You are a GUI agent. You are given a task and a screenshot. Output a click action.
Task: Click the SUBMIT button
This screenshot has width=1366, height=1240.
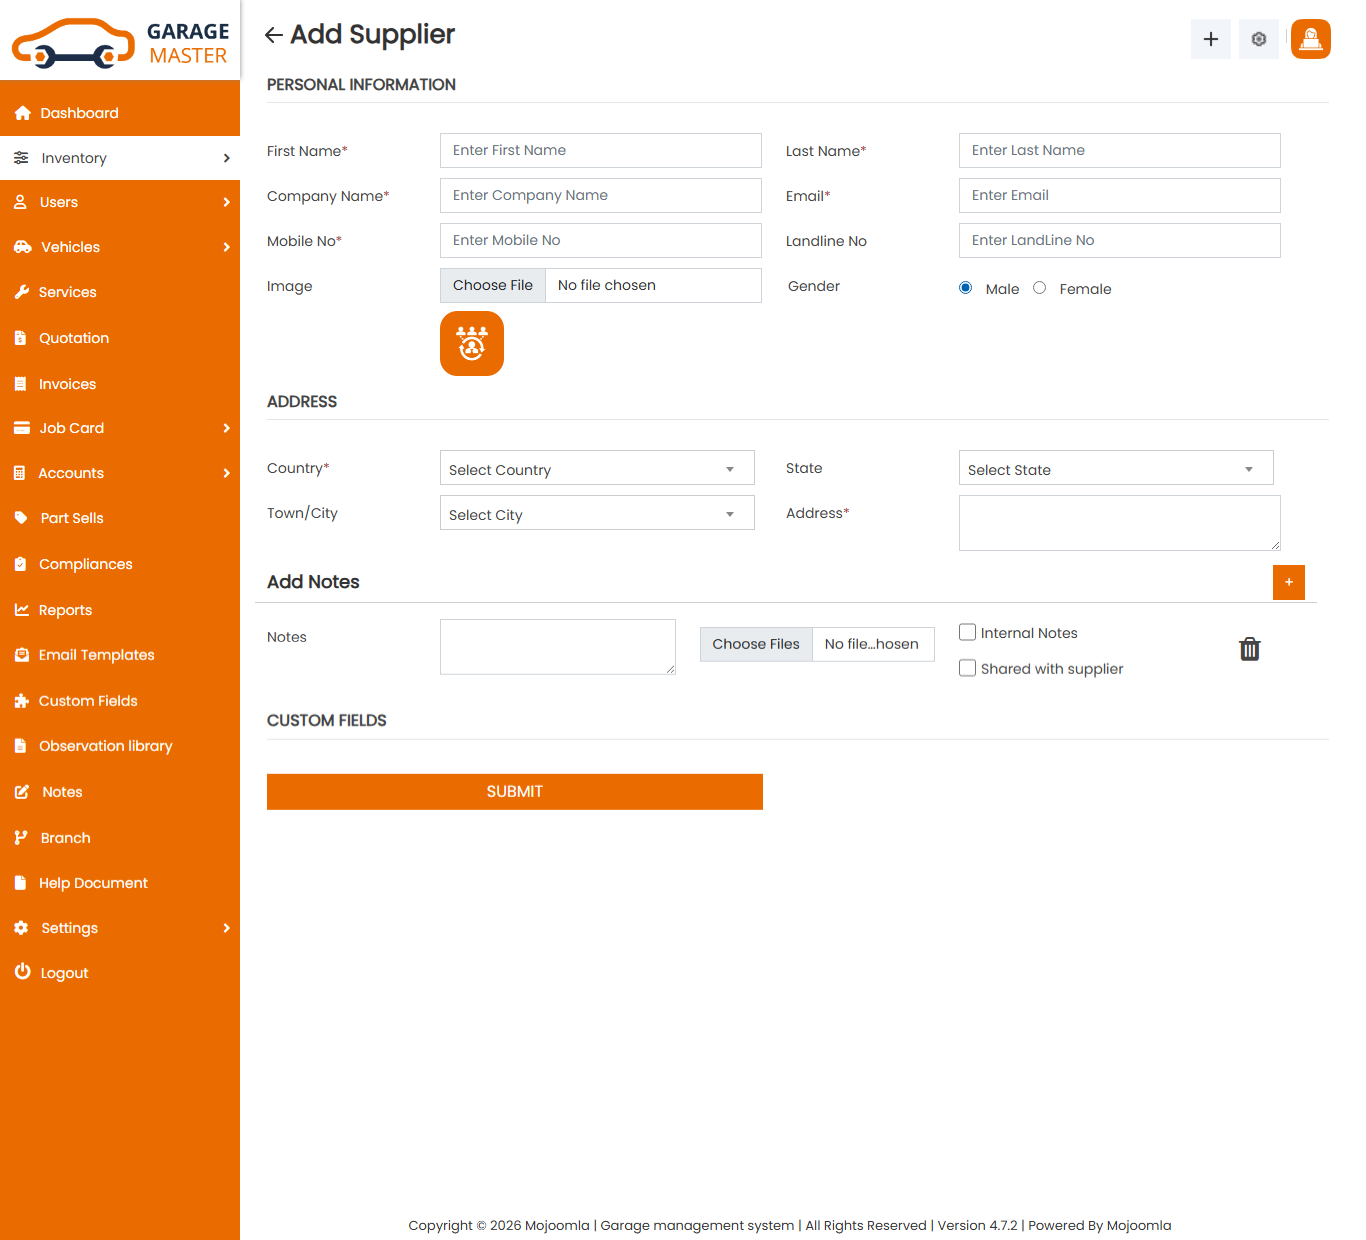click(514, 791)
